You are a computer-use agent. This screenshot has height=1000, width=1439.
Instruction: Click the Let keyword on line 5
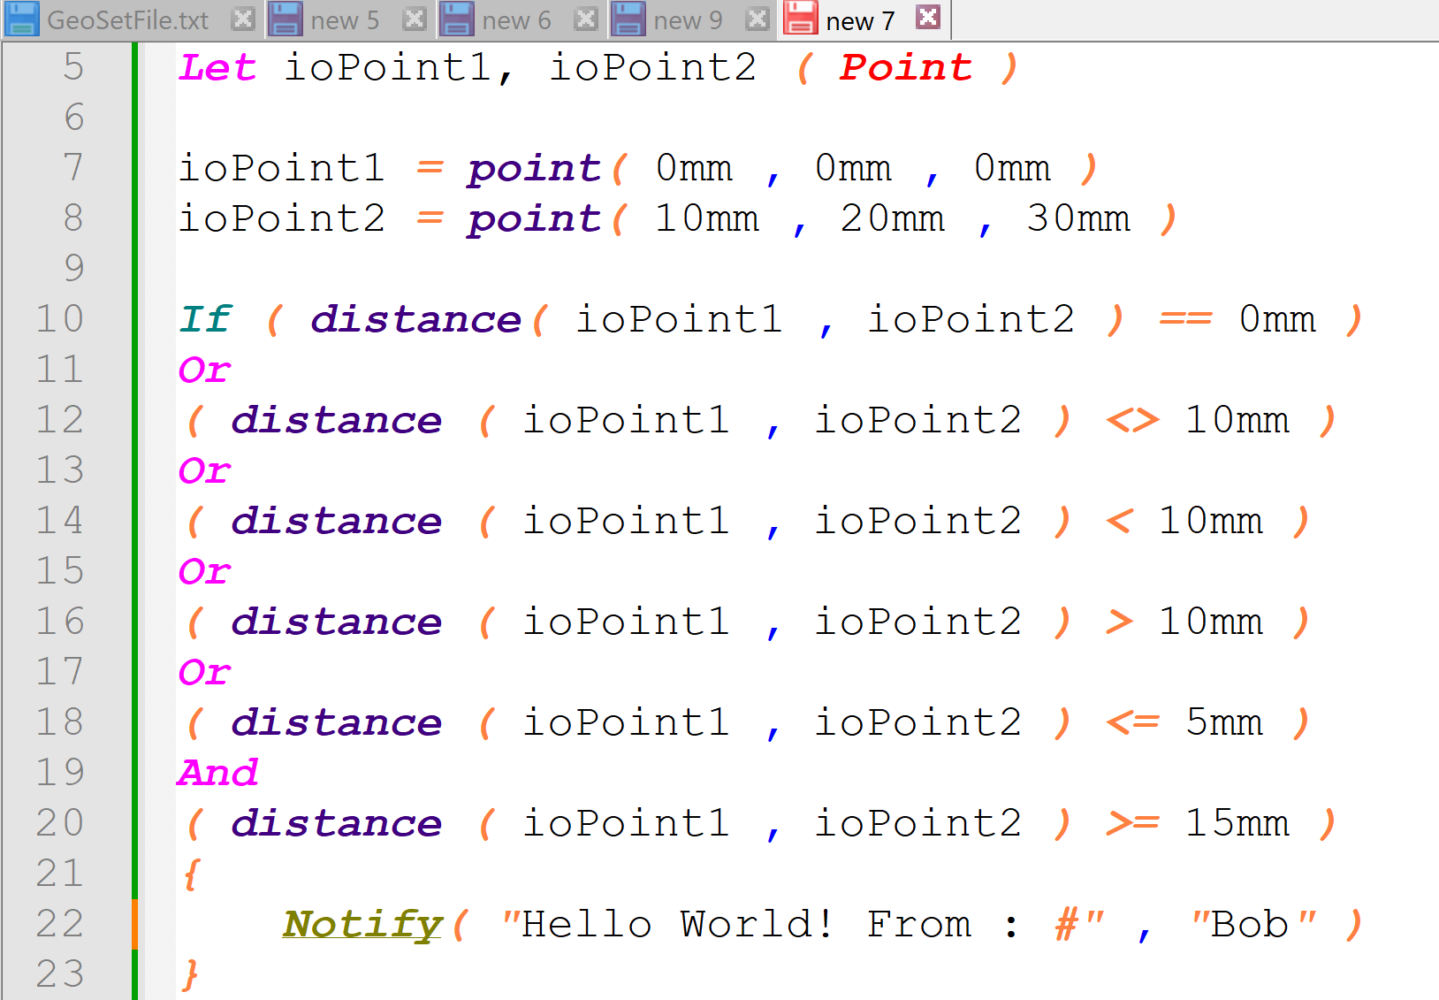pos(217,68)
